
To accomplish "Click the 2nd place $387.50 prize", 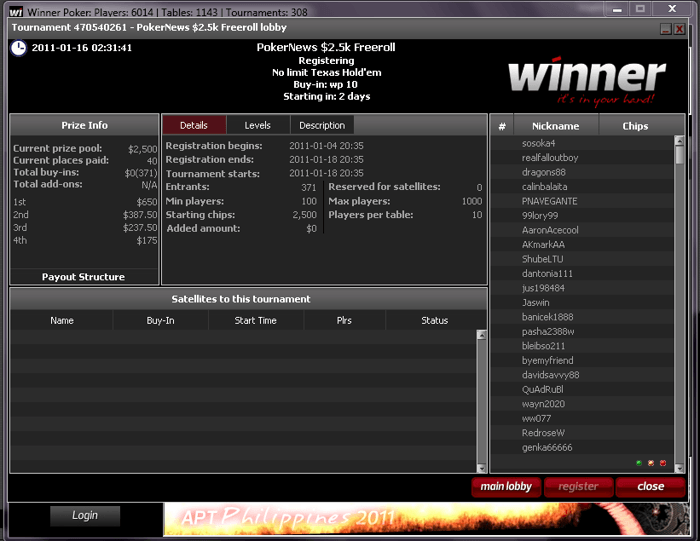I will coord(140,215).
